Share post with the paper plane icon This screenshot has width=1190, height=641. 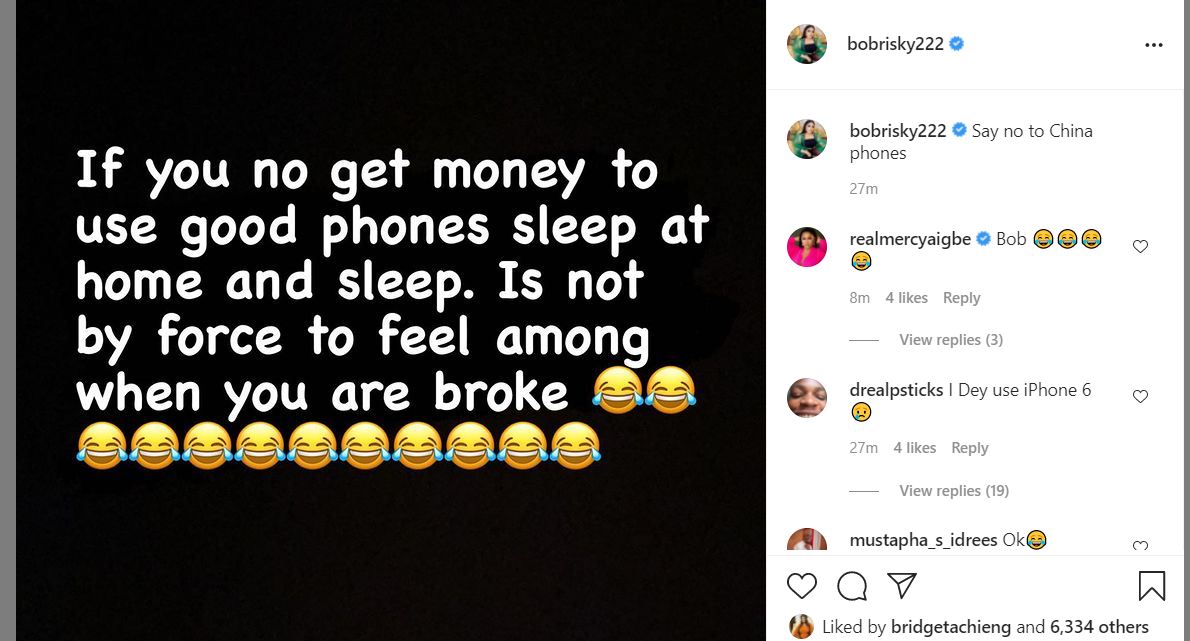coord(902,586)
